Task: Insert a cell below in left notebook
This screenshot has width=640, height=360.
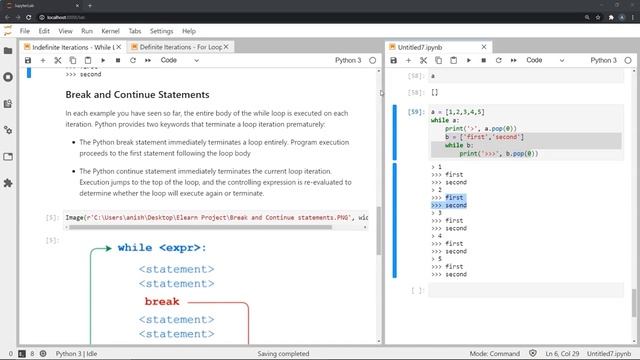Action: (43, 60)
